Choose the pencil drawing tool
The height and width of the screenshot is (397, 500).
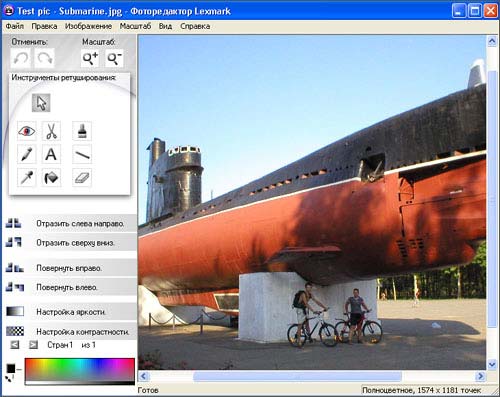pos(27,154)
